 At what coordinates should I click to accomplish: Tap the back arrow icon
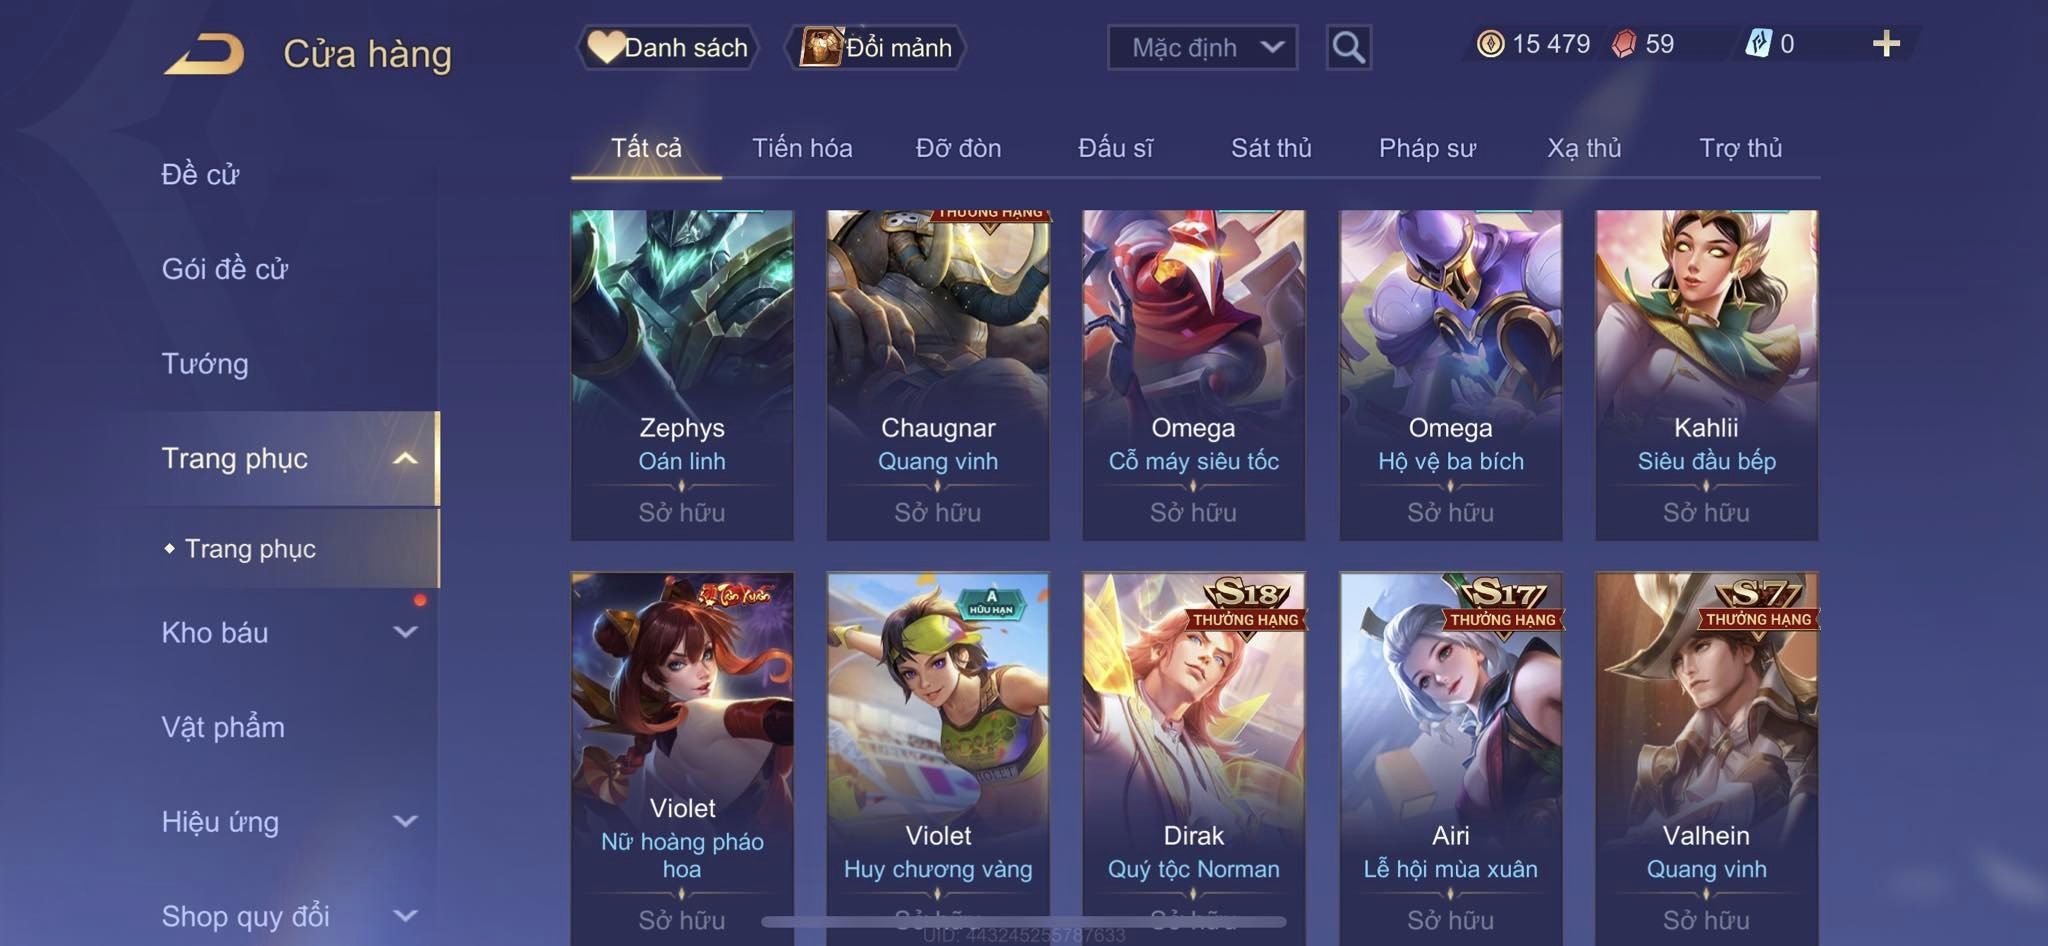tap(205, 54)
